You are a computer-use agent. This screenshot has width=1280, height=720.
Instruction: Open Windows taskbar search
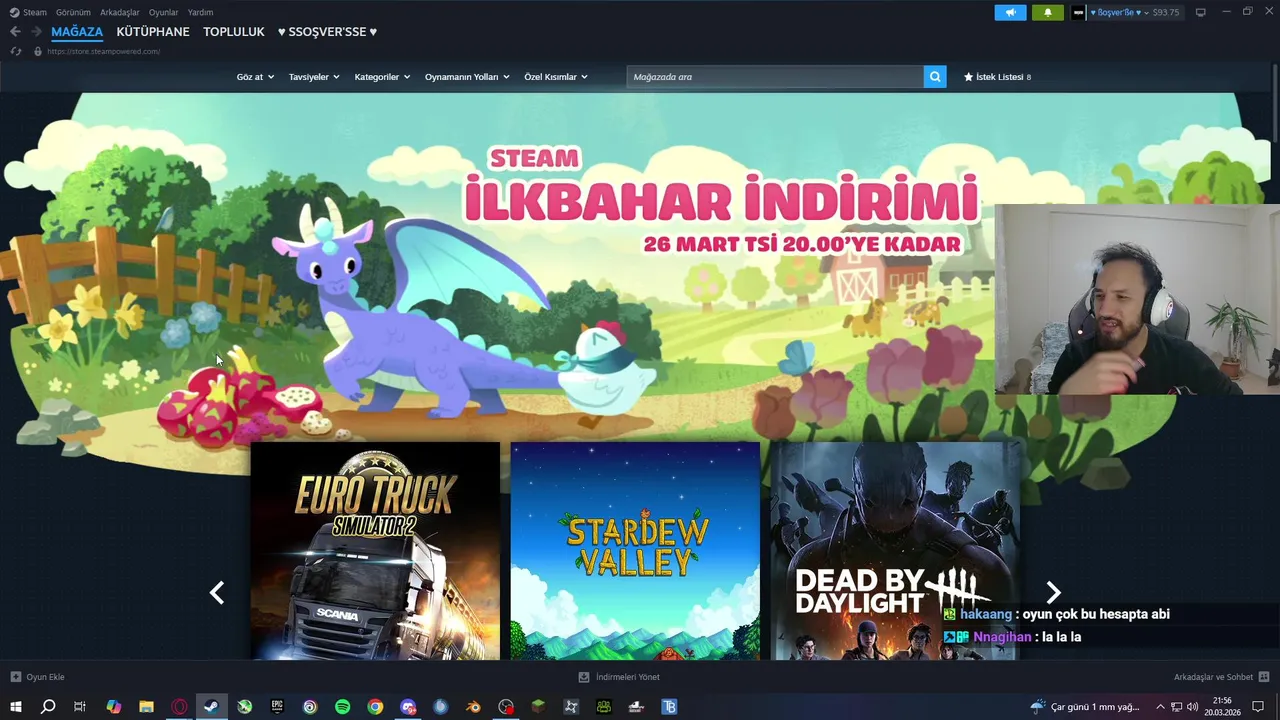48,707
